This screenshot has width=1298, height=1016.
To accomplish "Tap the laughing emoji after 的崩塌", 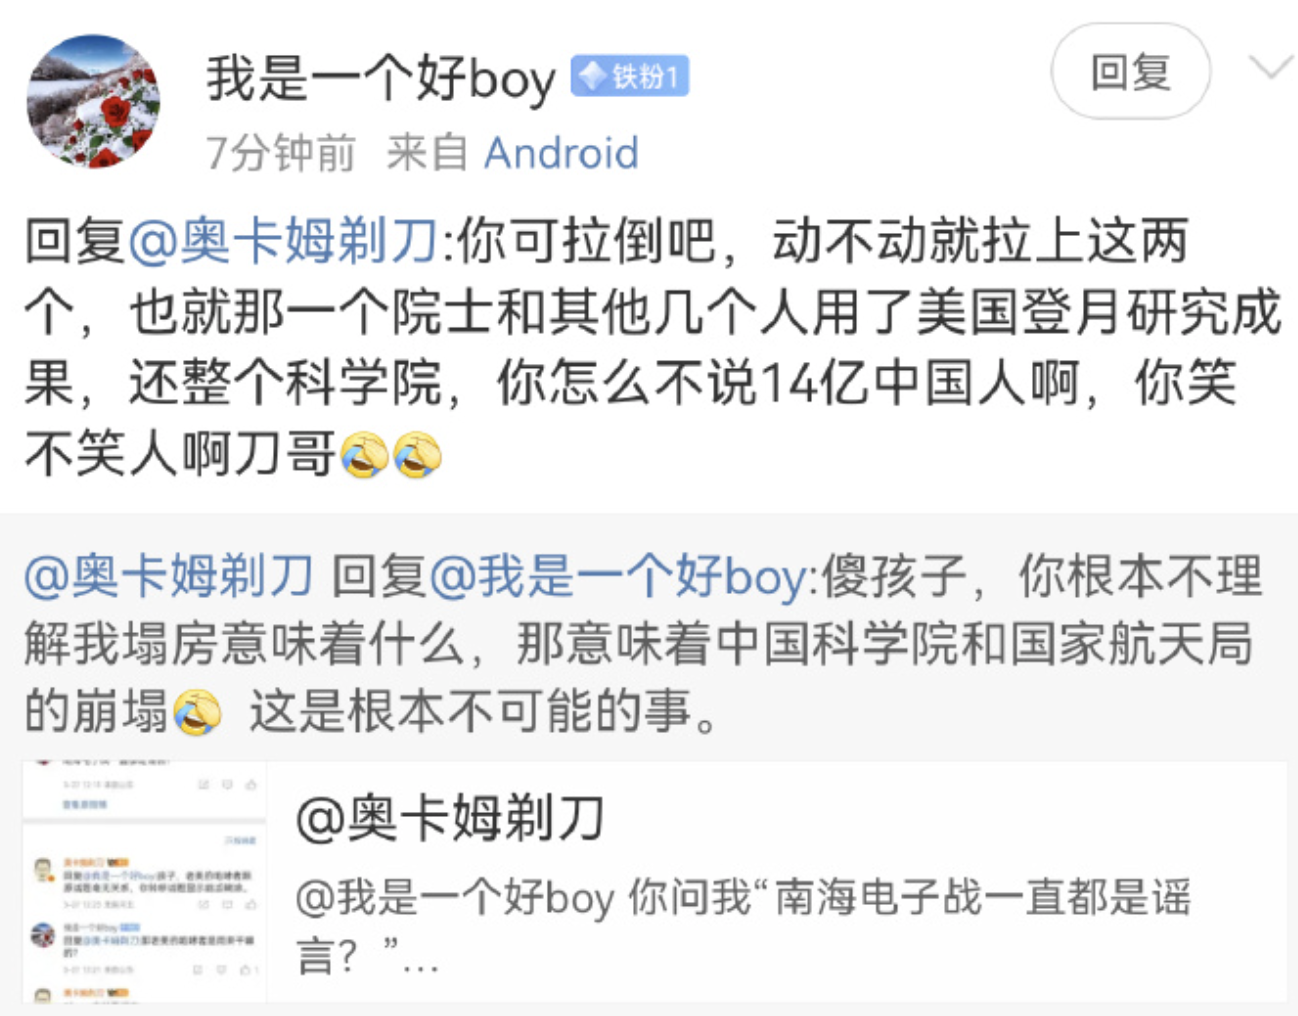I will (197, 712).
